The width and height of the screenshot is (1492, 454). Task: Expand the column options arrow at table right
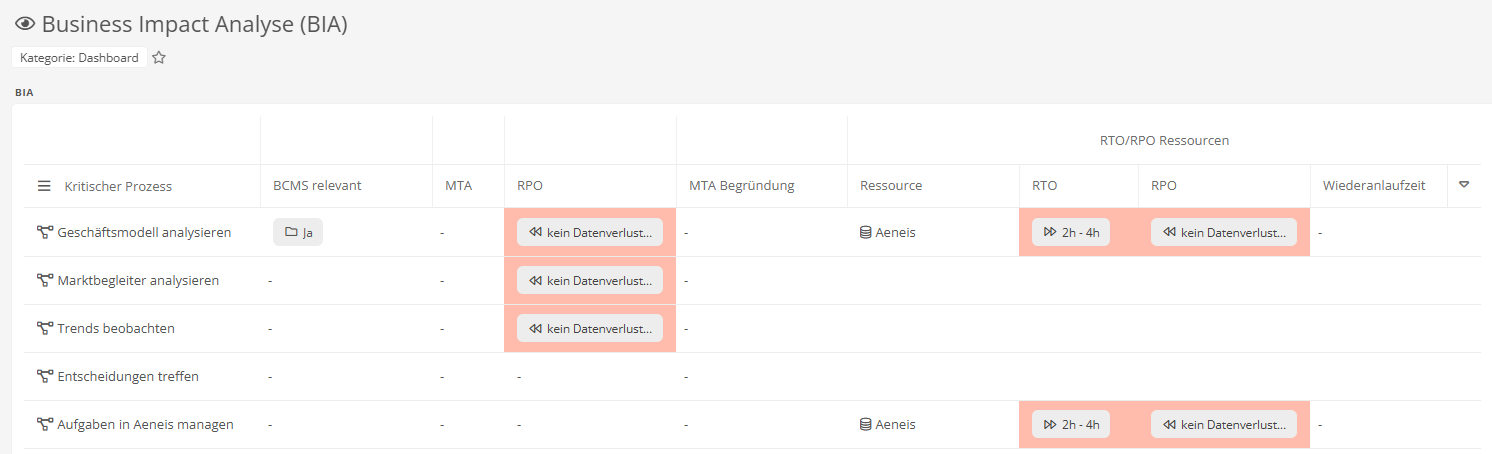[1464, 185]
